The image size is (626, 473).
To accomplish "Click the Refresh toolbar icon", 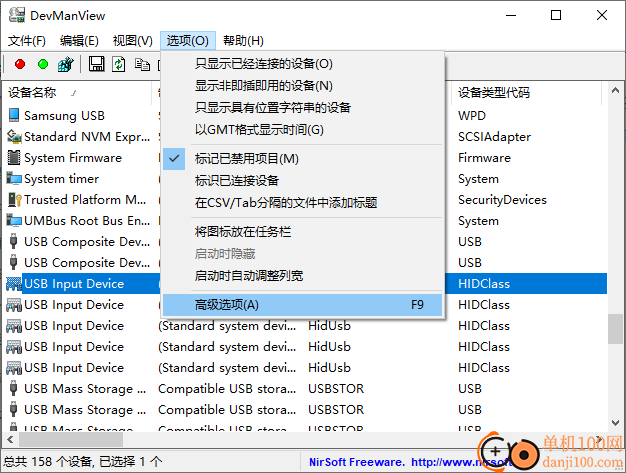I will click(x=119, y=64).
